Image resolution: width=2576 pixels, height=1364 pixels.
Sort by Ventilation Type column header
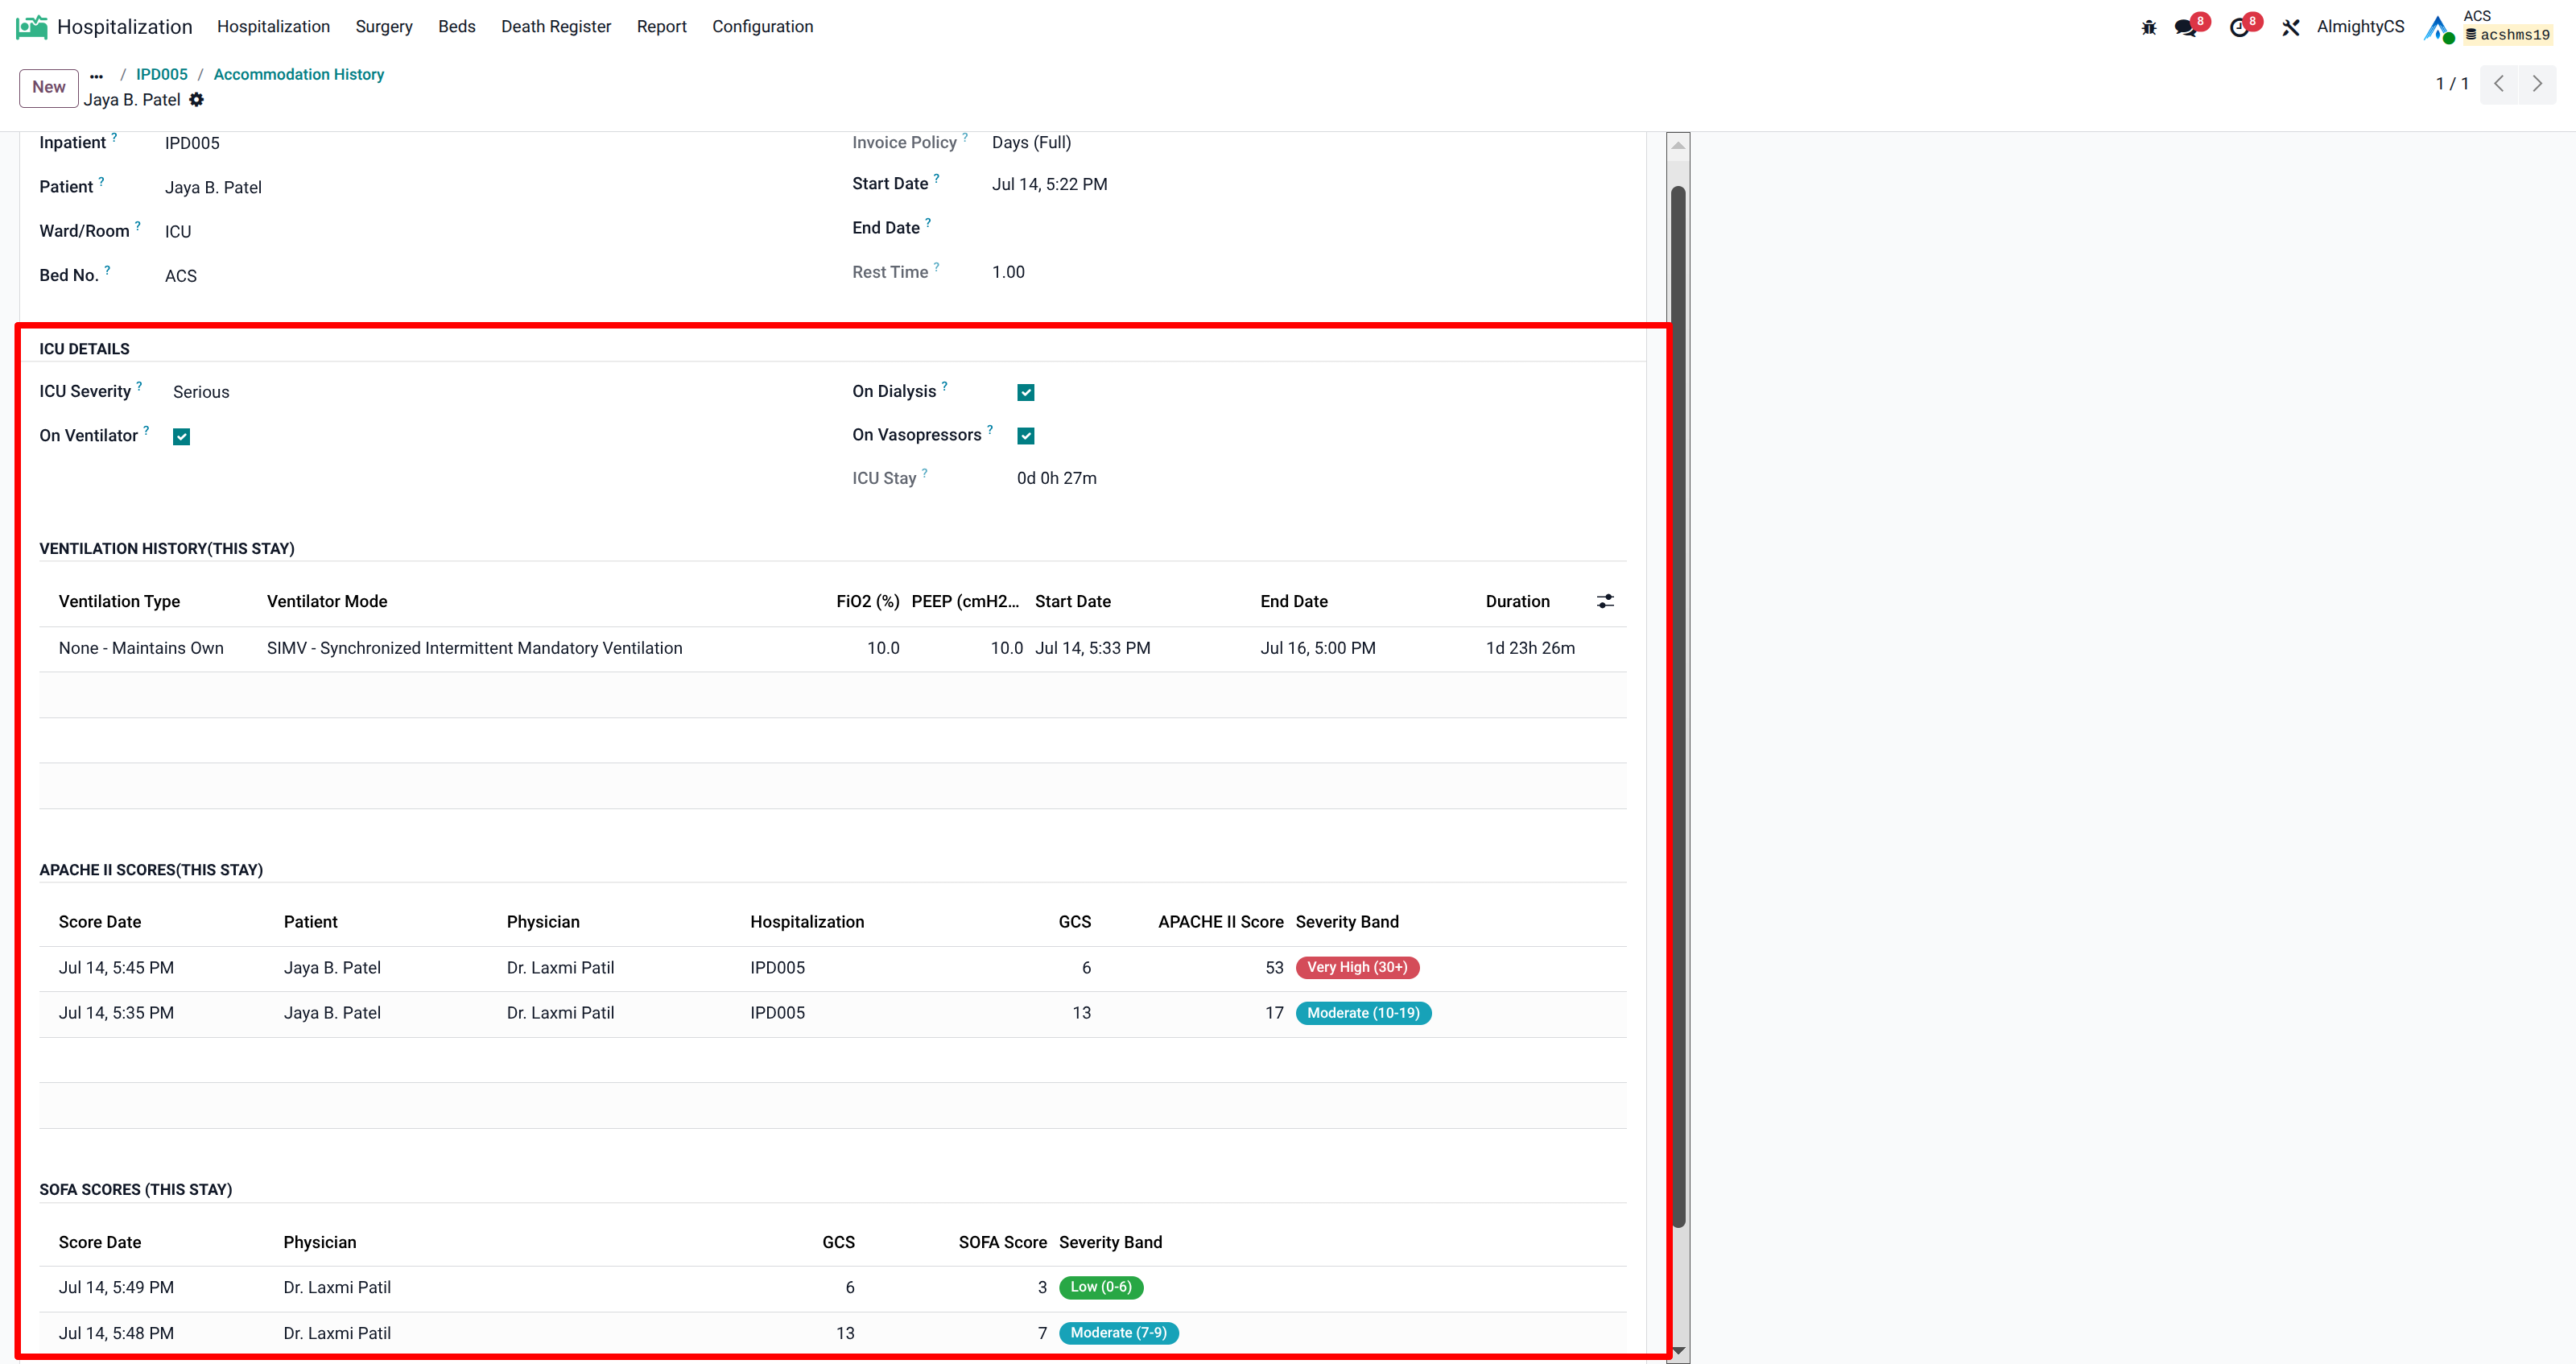(119, 601)
